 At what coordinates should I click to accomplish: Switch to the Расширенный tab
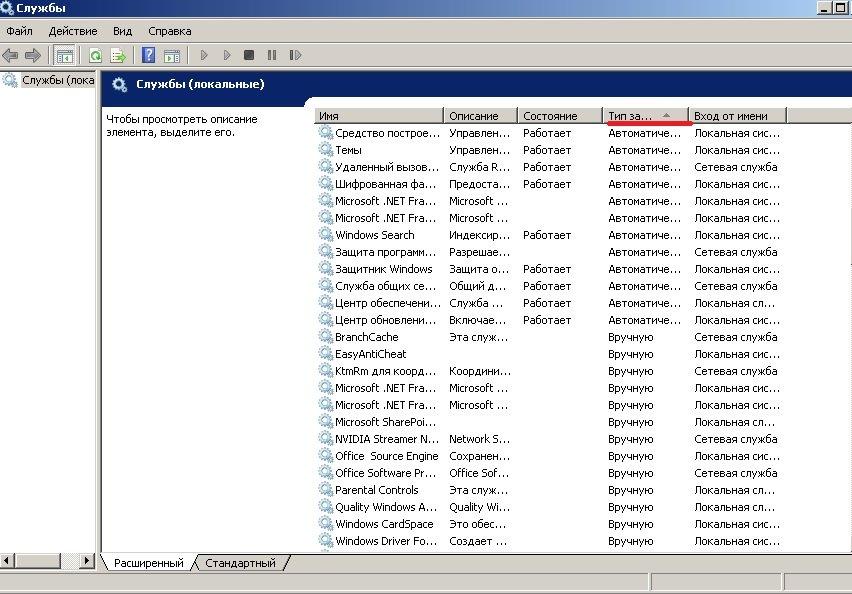[148, 563]
